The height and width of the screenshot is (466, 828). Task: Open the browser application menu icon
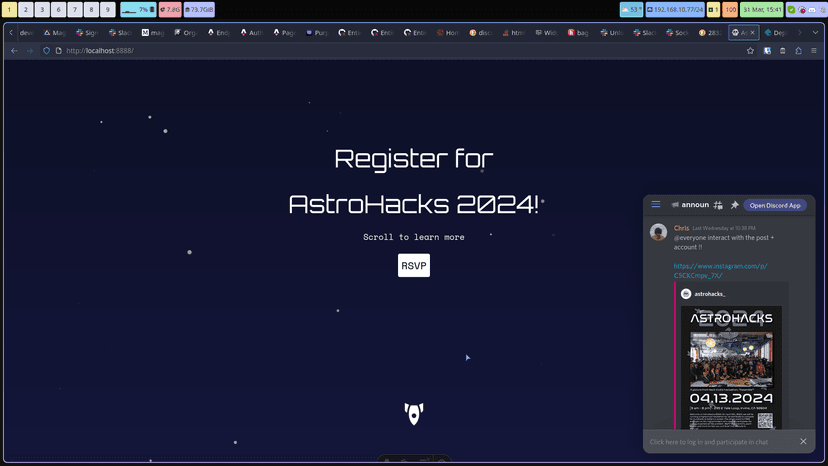point(814,51)
